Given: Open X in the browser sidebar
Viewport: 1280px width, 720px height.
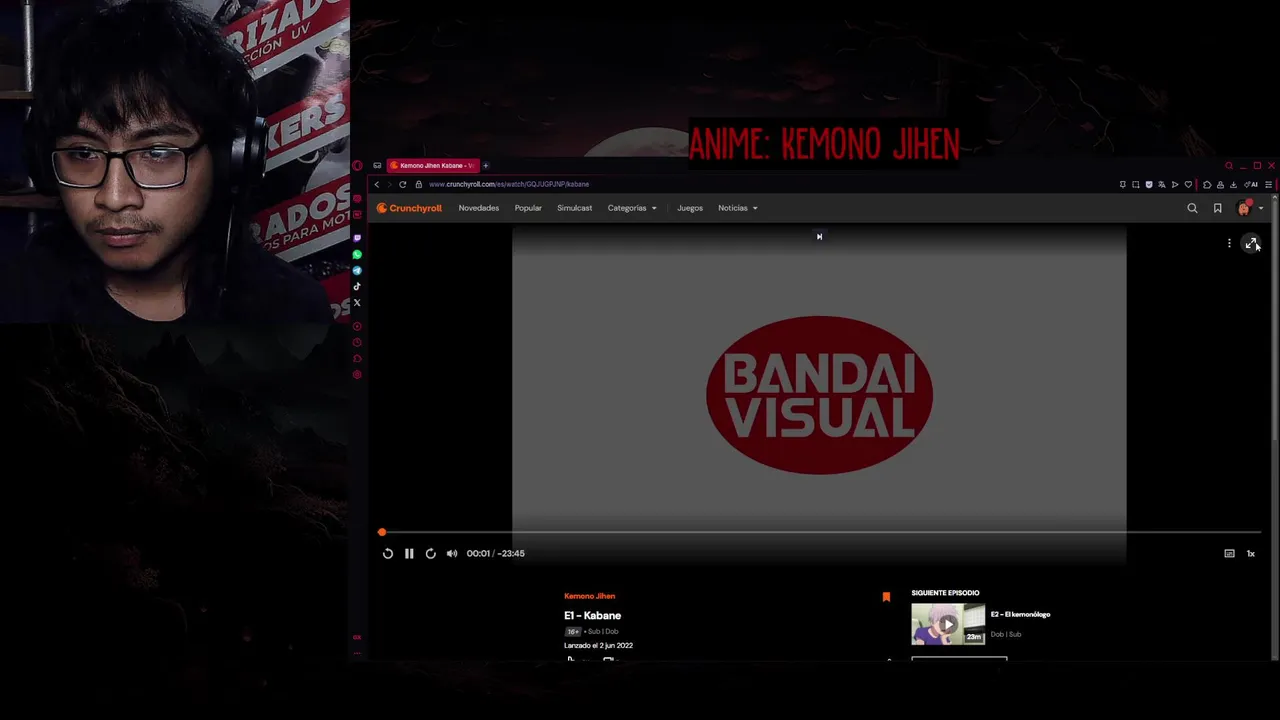Looking at the screenshot, I should pos(357,303).
